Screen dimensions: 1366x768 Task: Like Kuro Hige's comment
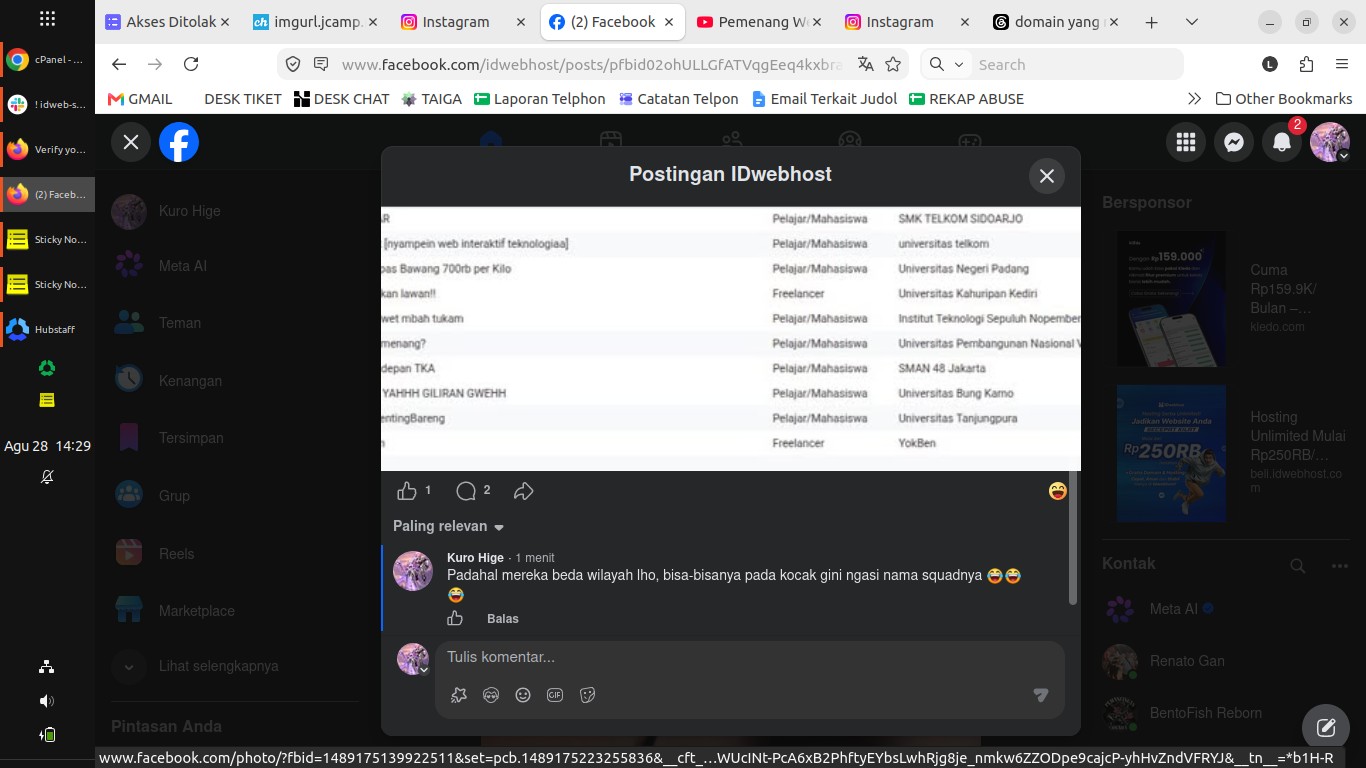coord(455,618)
